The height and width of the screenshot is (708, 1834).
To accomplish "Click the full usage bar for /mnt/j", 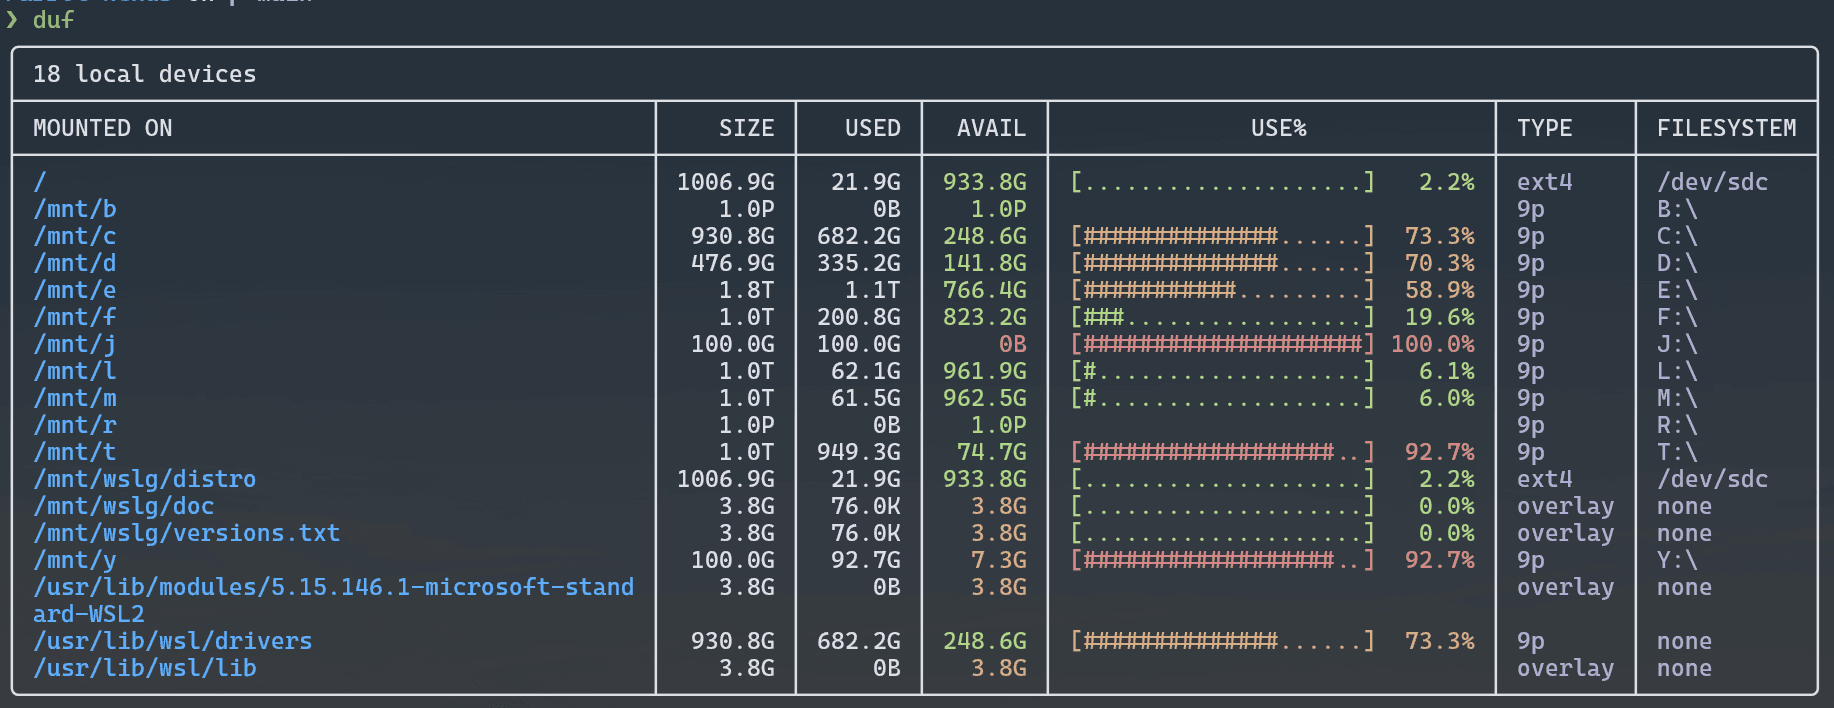I will (x=1222, y=344).
